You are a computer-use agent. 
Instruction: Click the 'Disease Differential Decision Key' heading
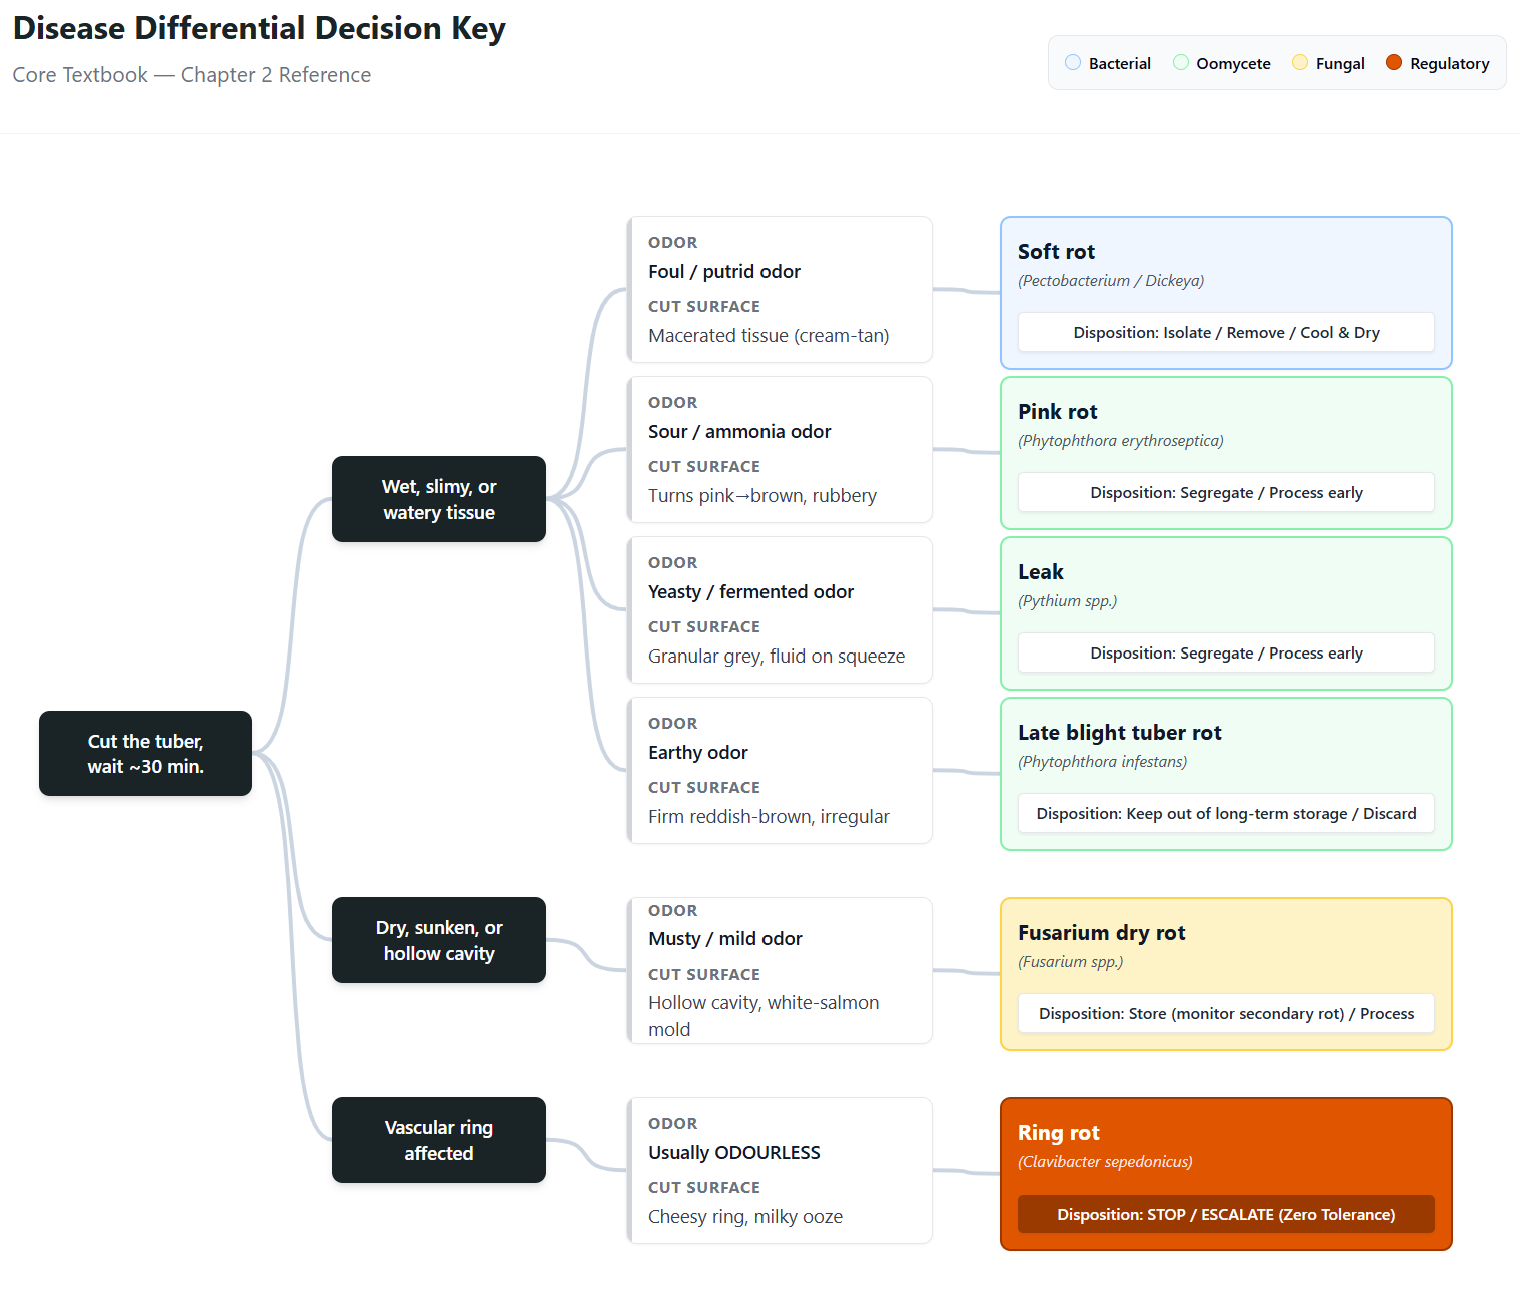259,28
